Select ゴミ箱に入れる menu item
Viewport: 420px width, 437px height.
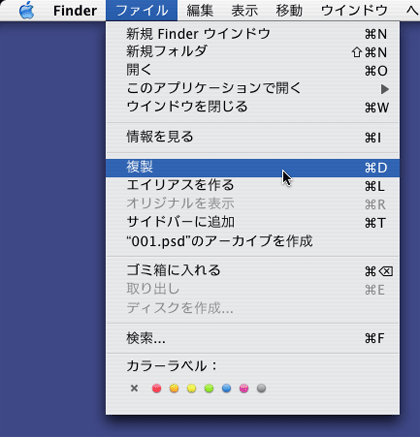253,271
